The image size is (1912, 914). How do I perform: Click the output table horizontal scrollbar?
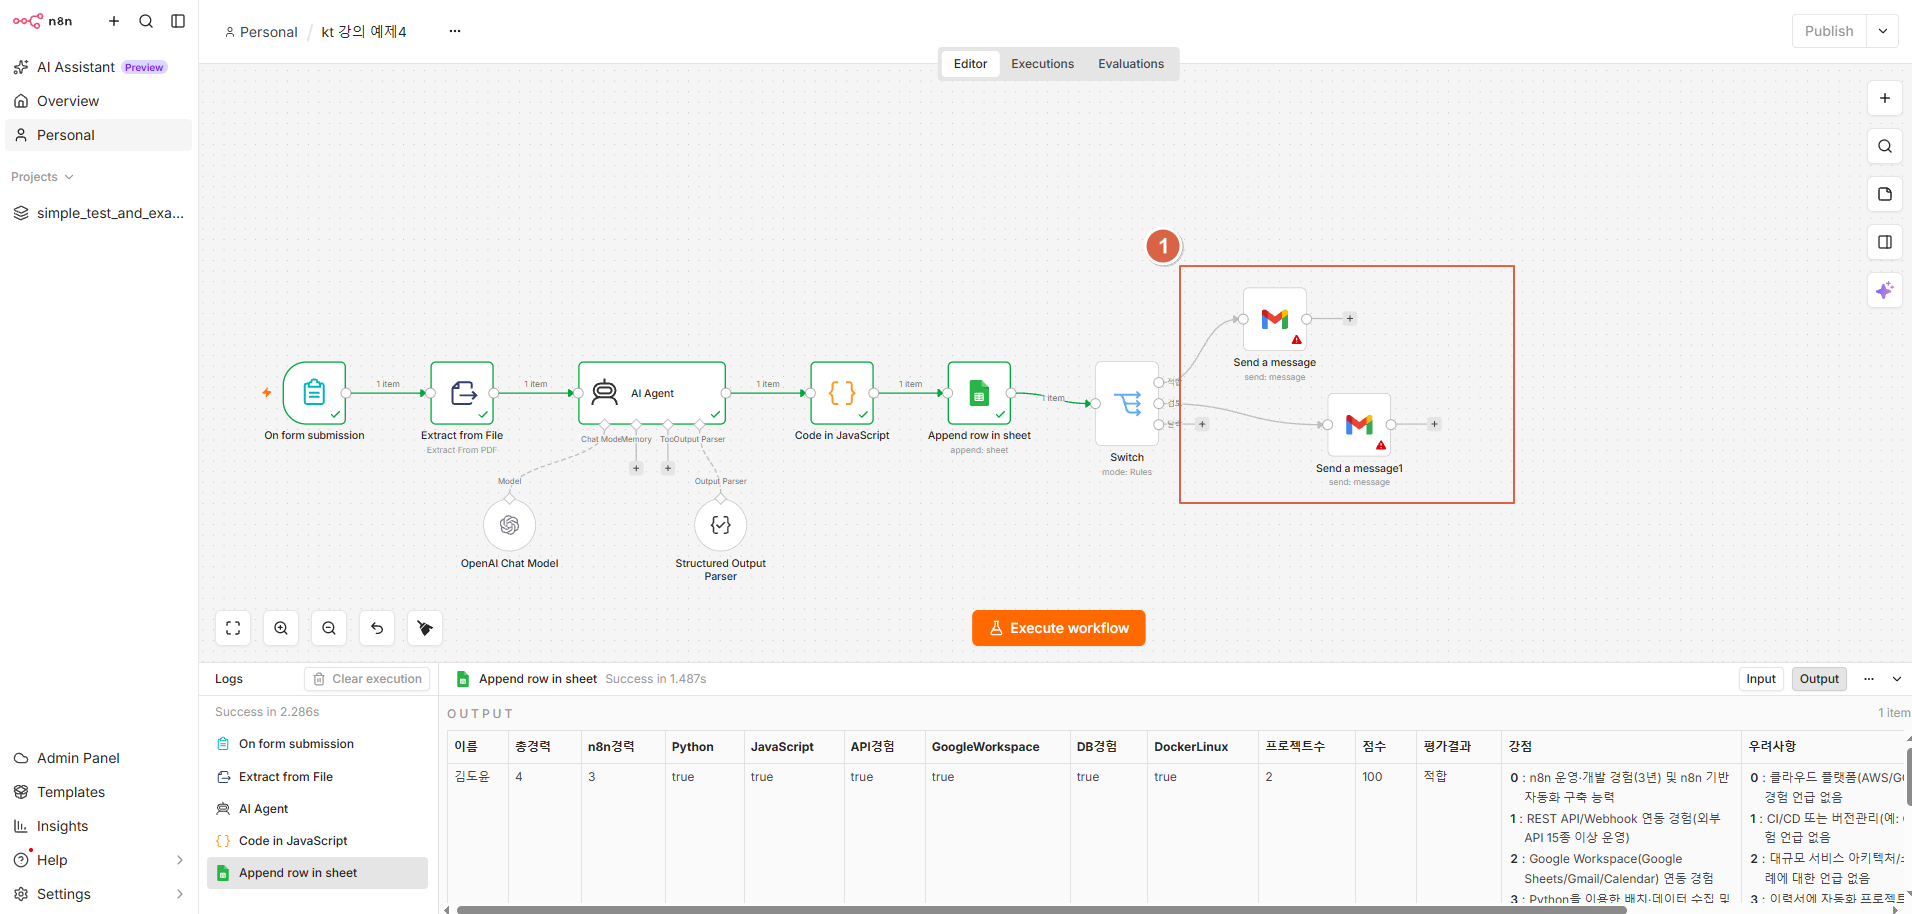(1041, 910)
